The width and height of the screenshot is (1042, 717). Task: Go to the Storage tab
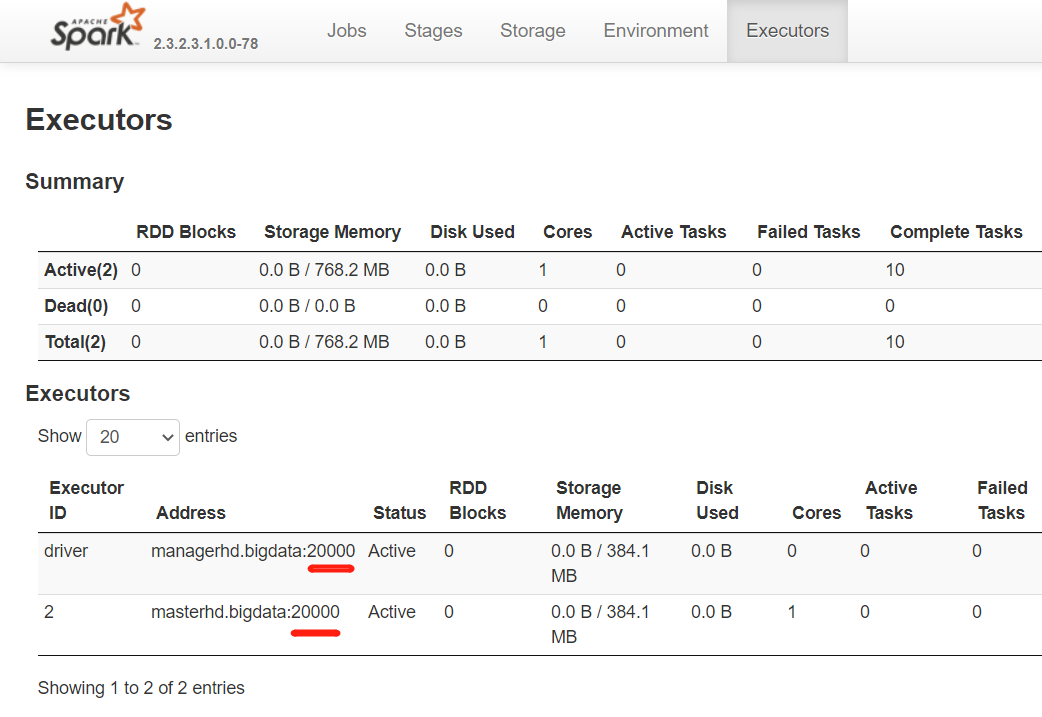pyautogui.click(x=532, y=31)
